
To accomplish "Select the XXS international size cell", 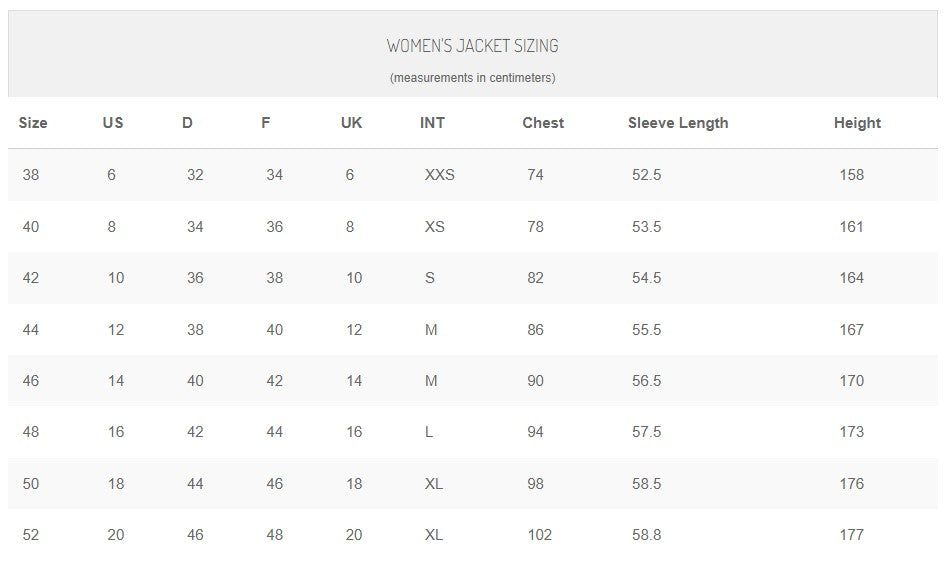I will [440, 175].
